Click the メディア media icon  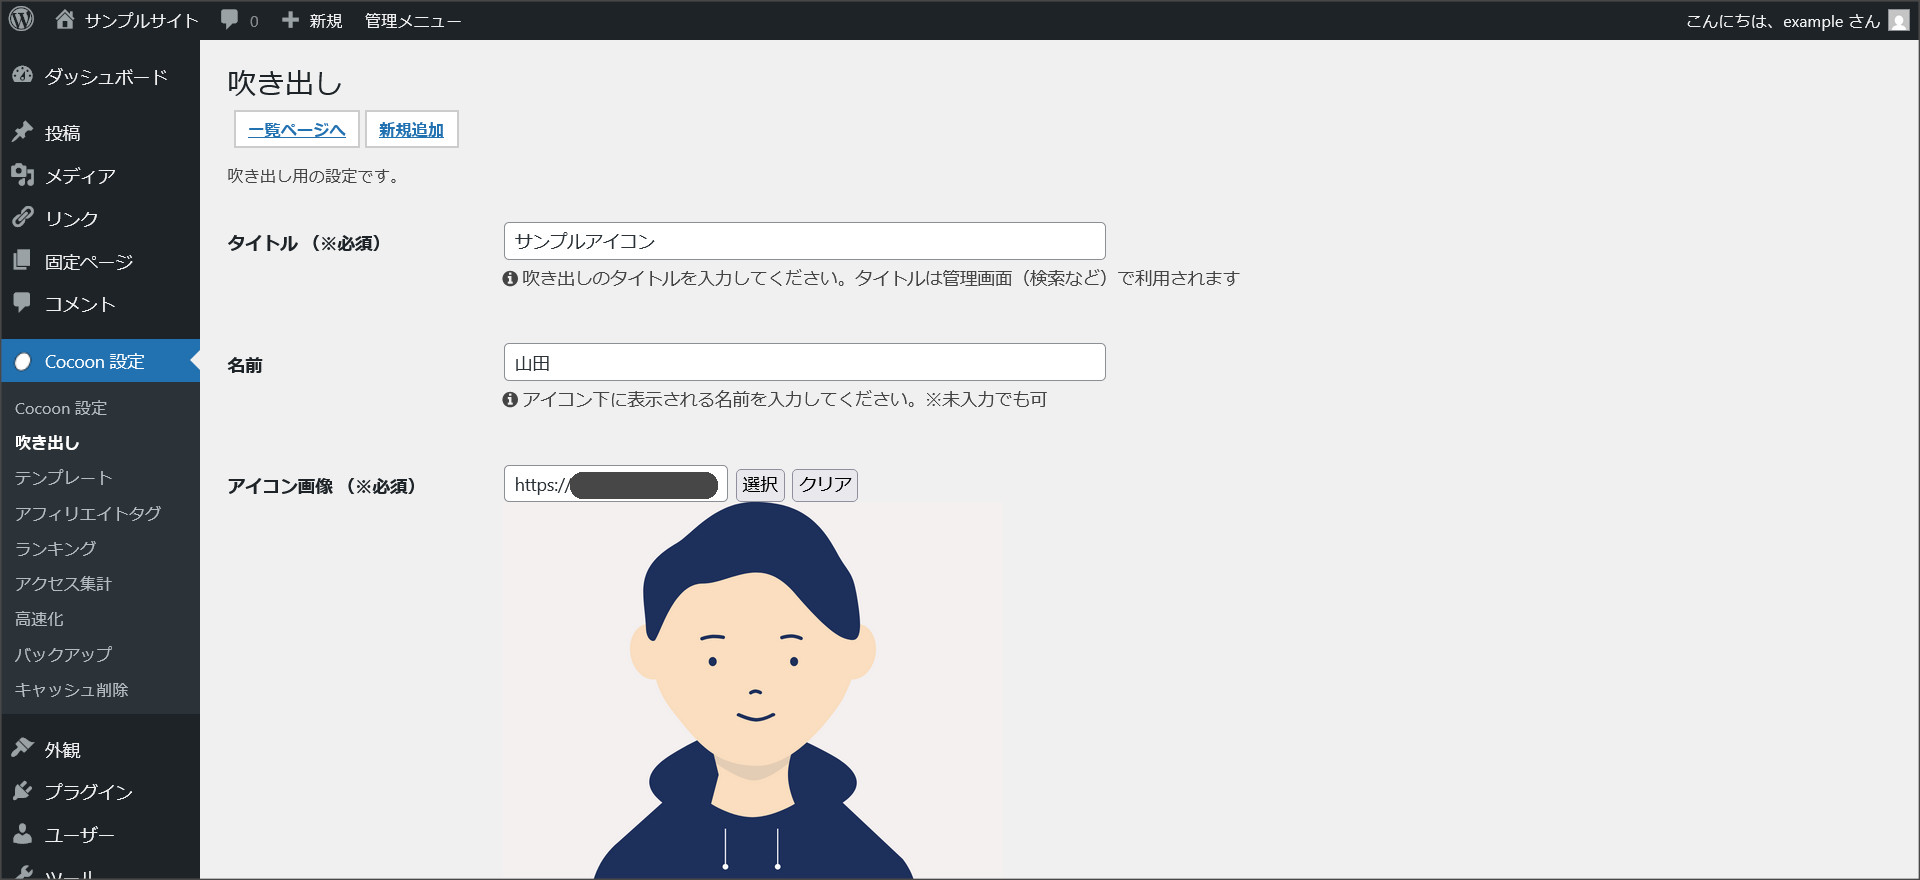(23, 175)
